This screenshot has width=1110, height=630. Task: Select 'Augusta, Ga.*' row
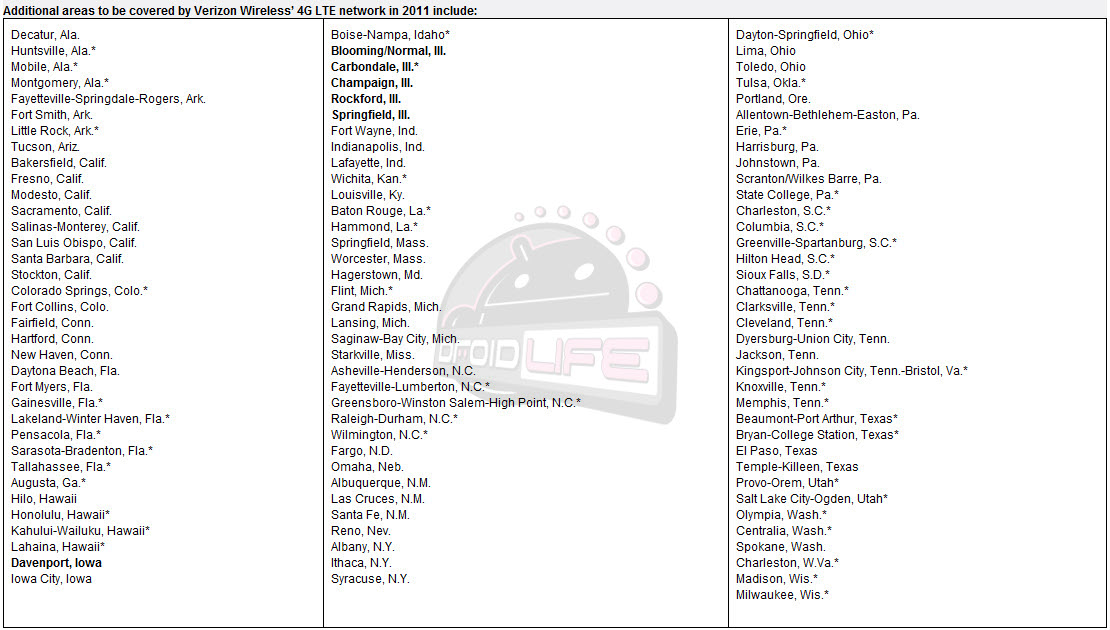coord(48,483)
